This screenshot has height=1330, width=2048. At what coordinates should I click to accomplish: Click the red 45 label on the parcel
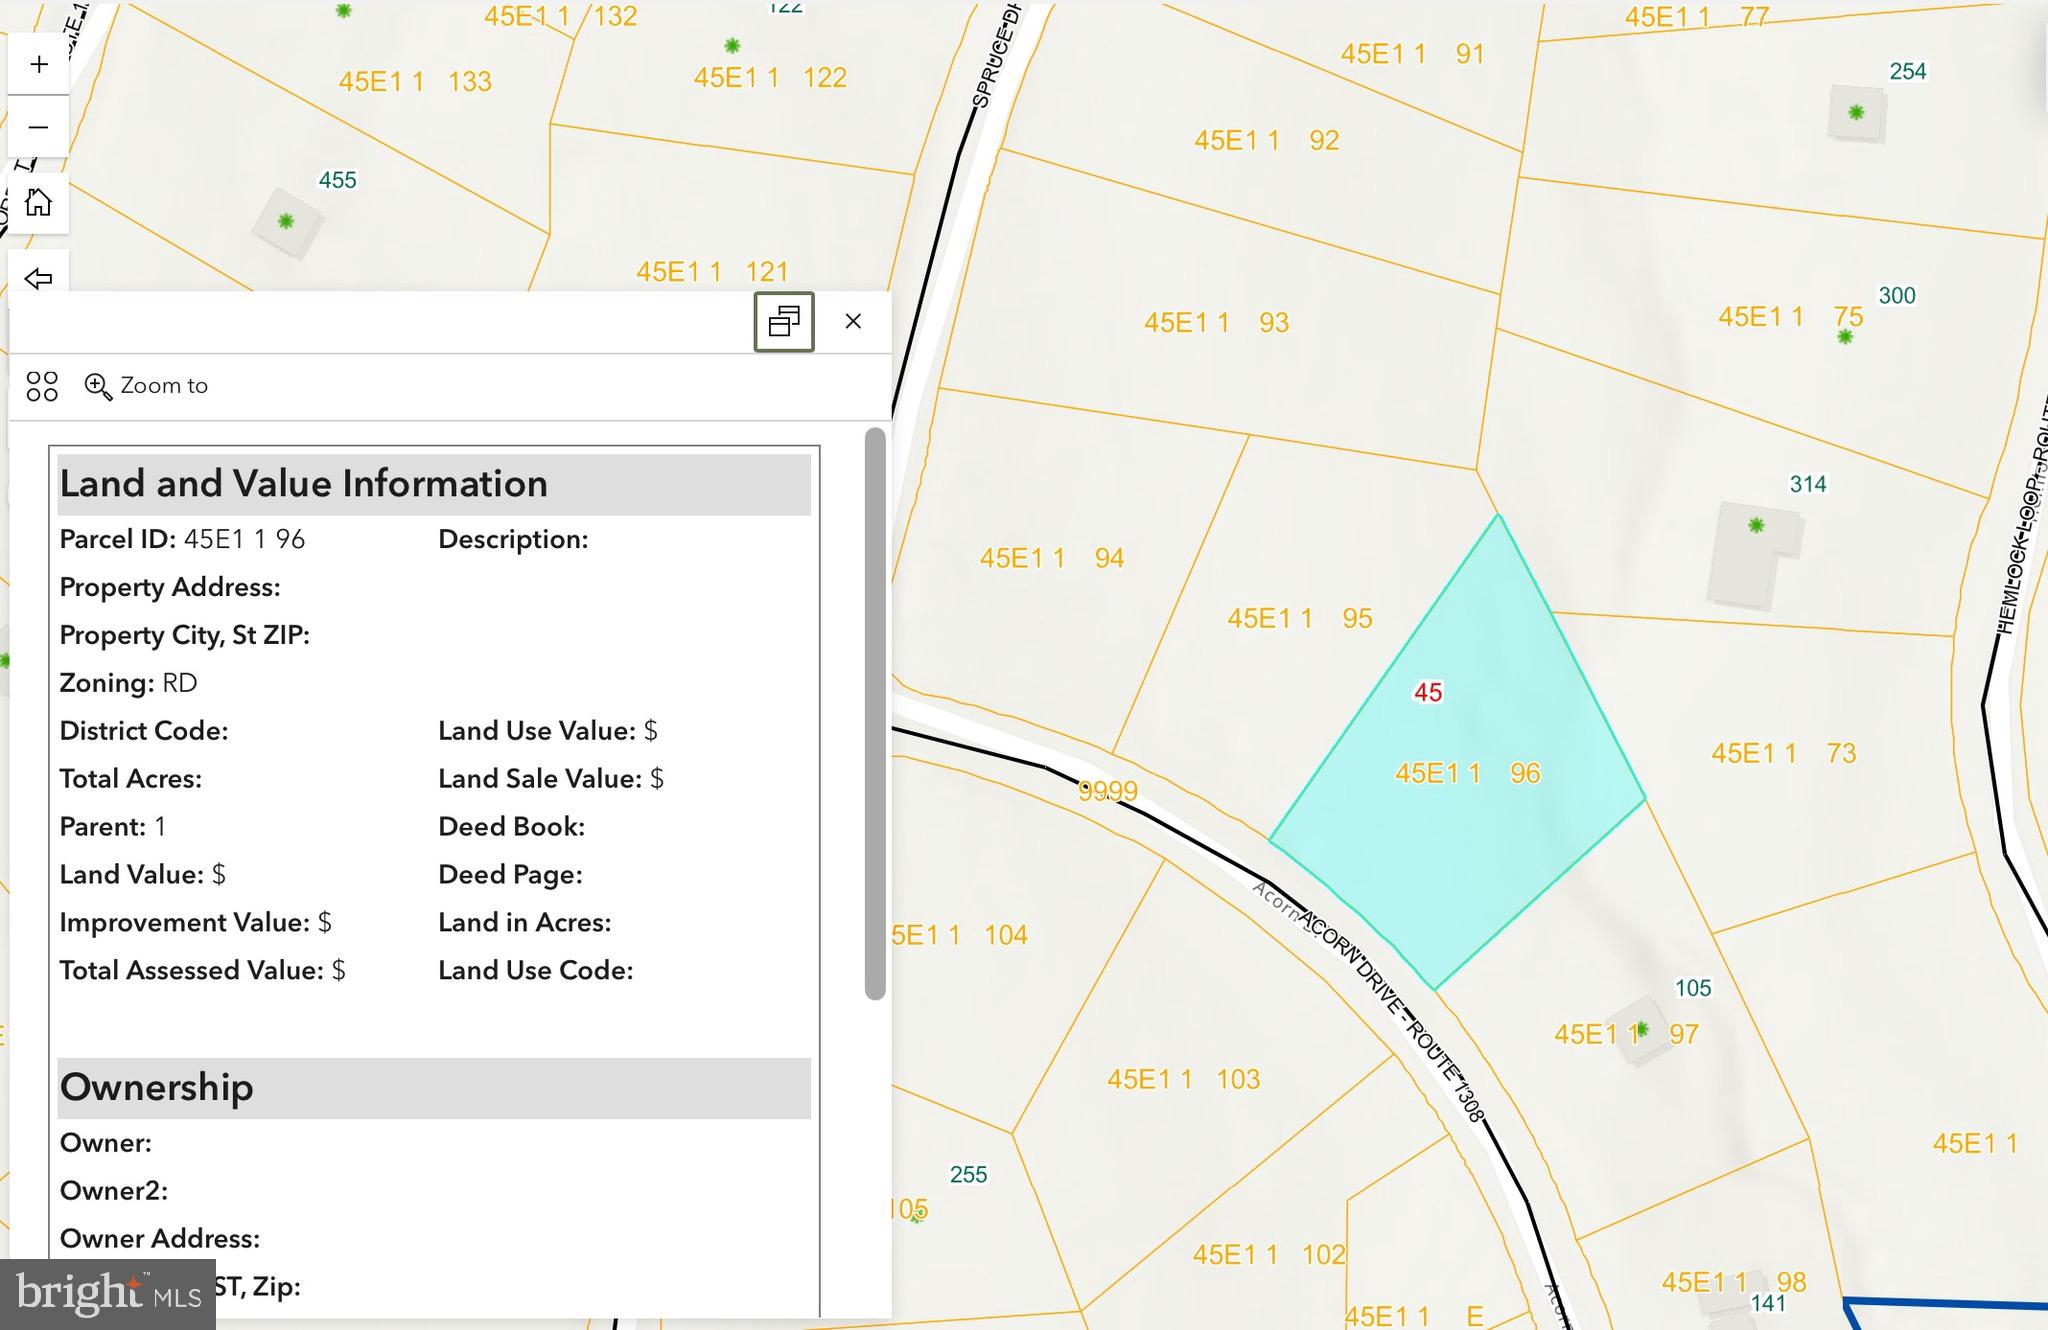tap(1428, 692)
